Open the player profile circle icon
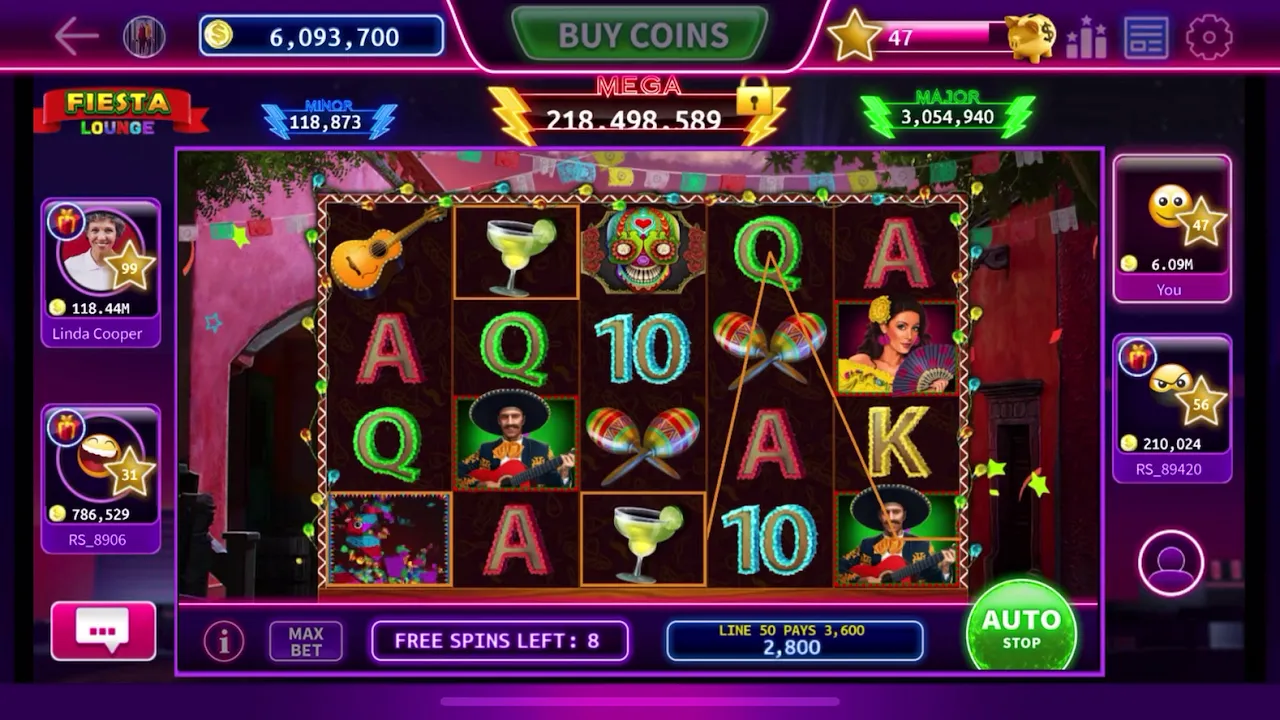 [x=1170, y=563]
